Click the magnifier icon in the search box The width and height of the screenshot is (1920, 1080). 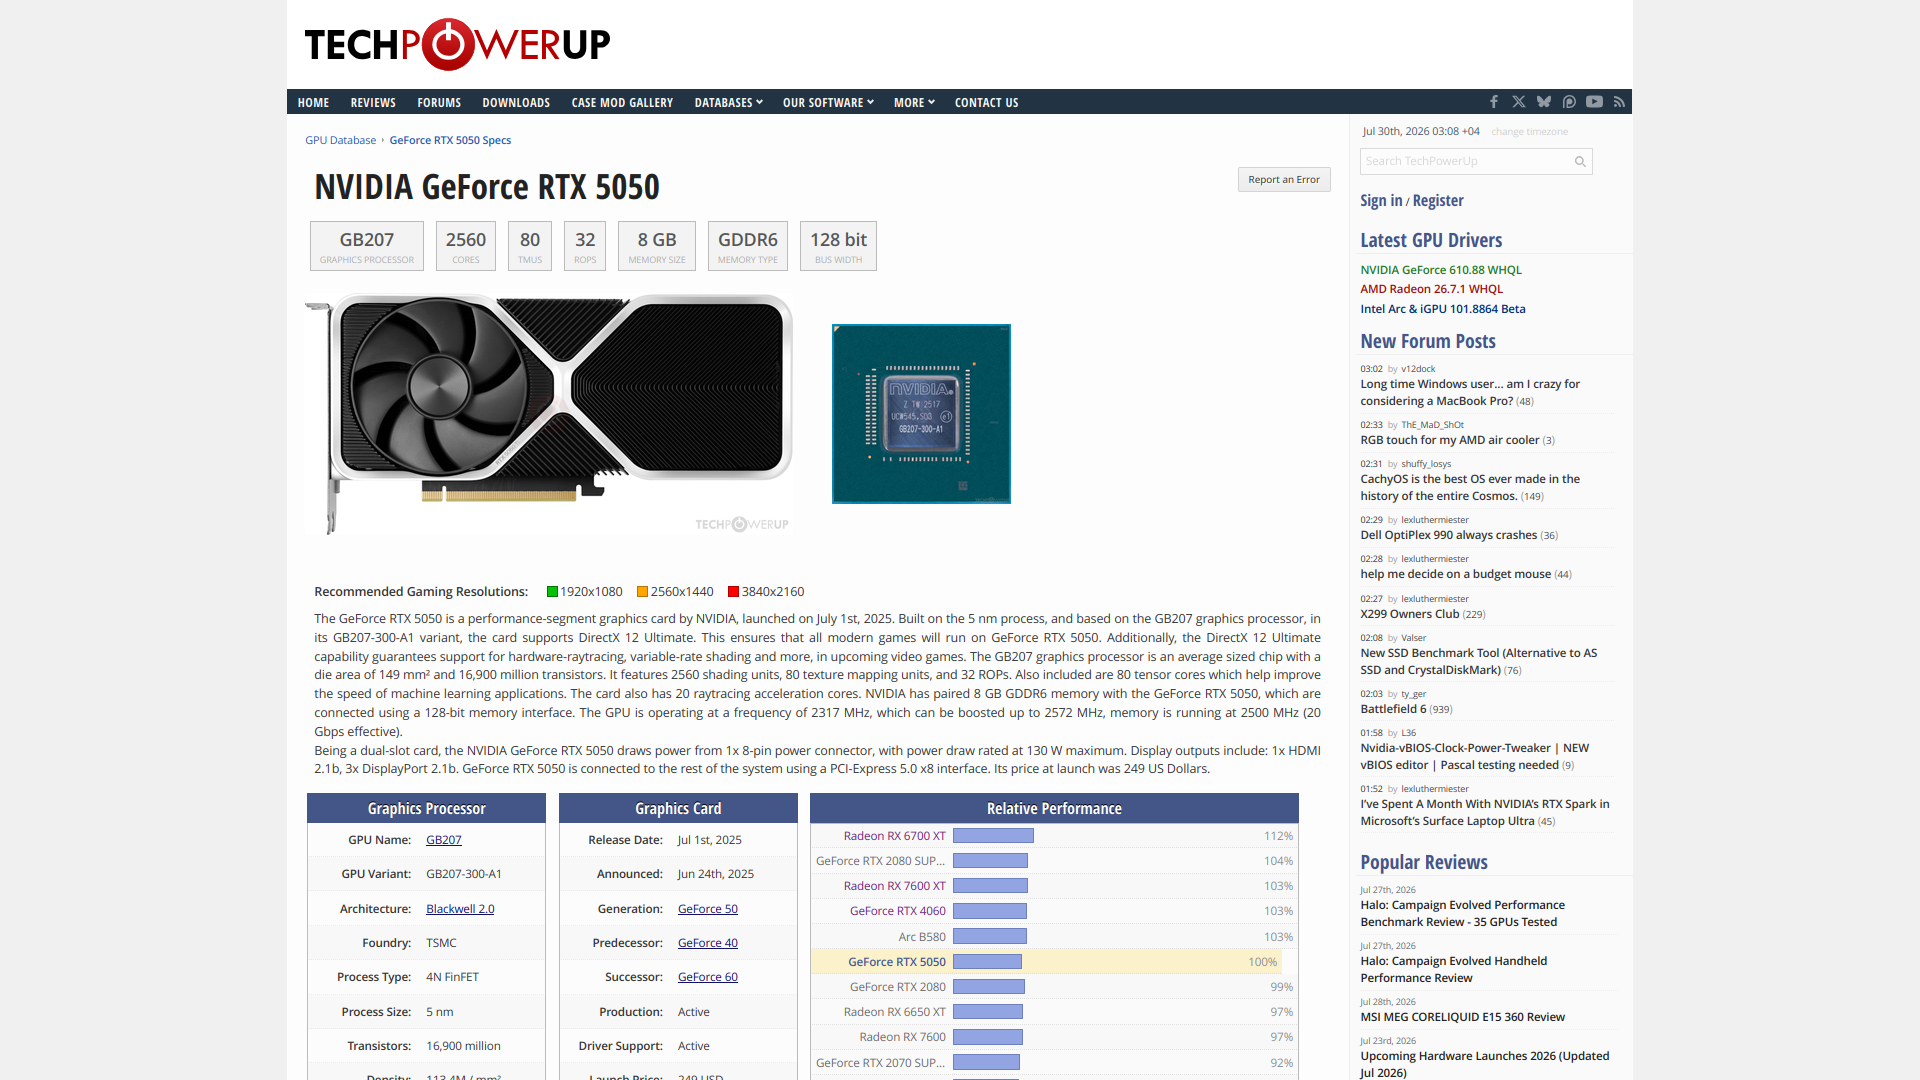(1580, 161)
